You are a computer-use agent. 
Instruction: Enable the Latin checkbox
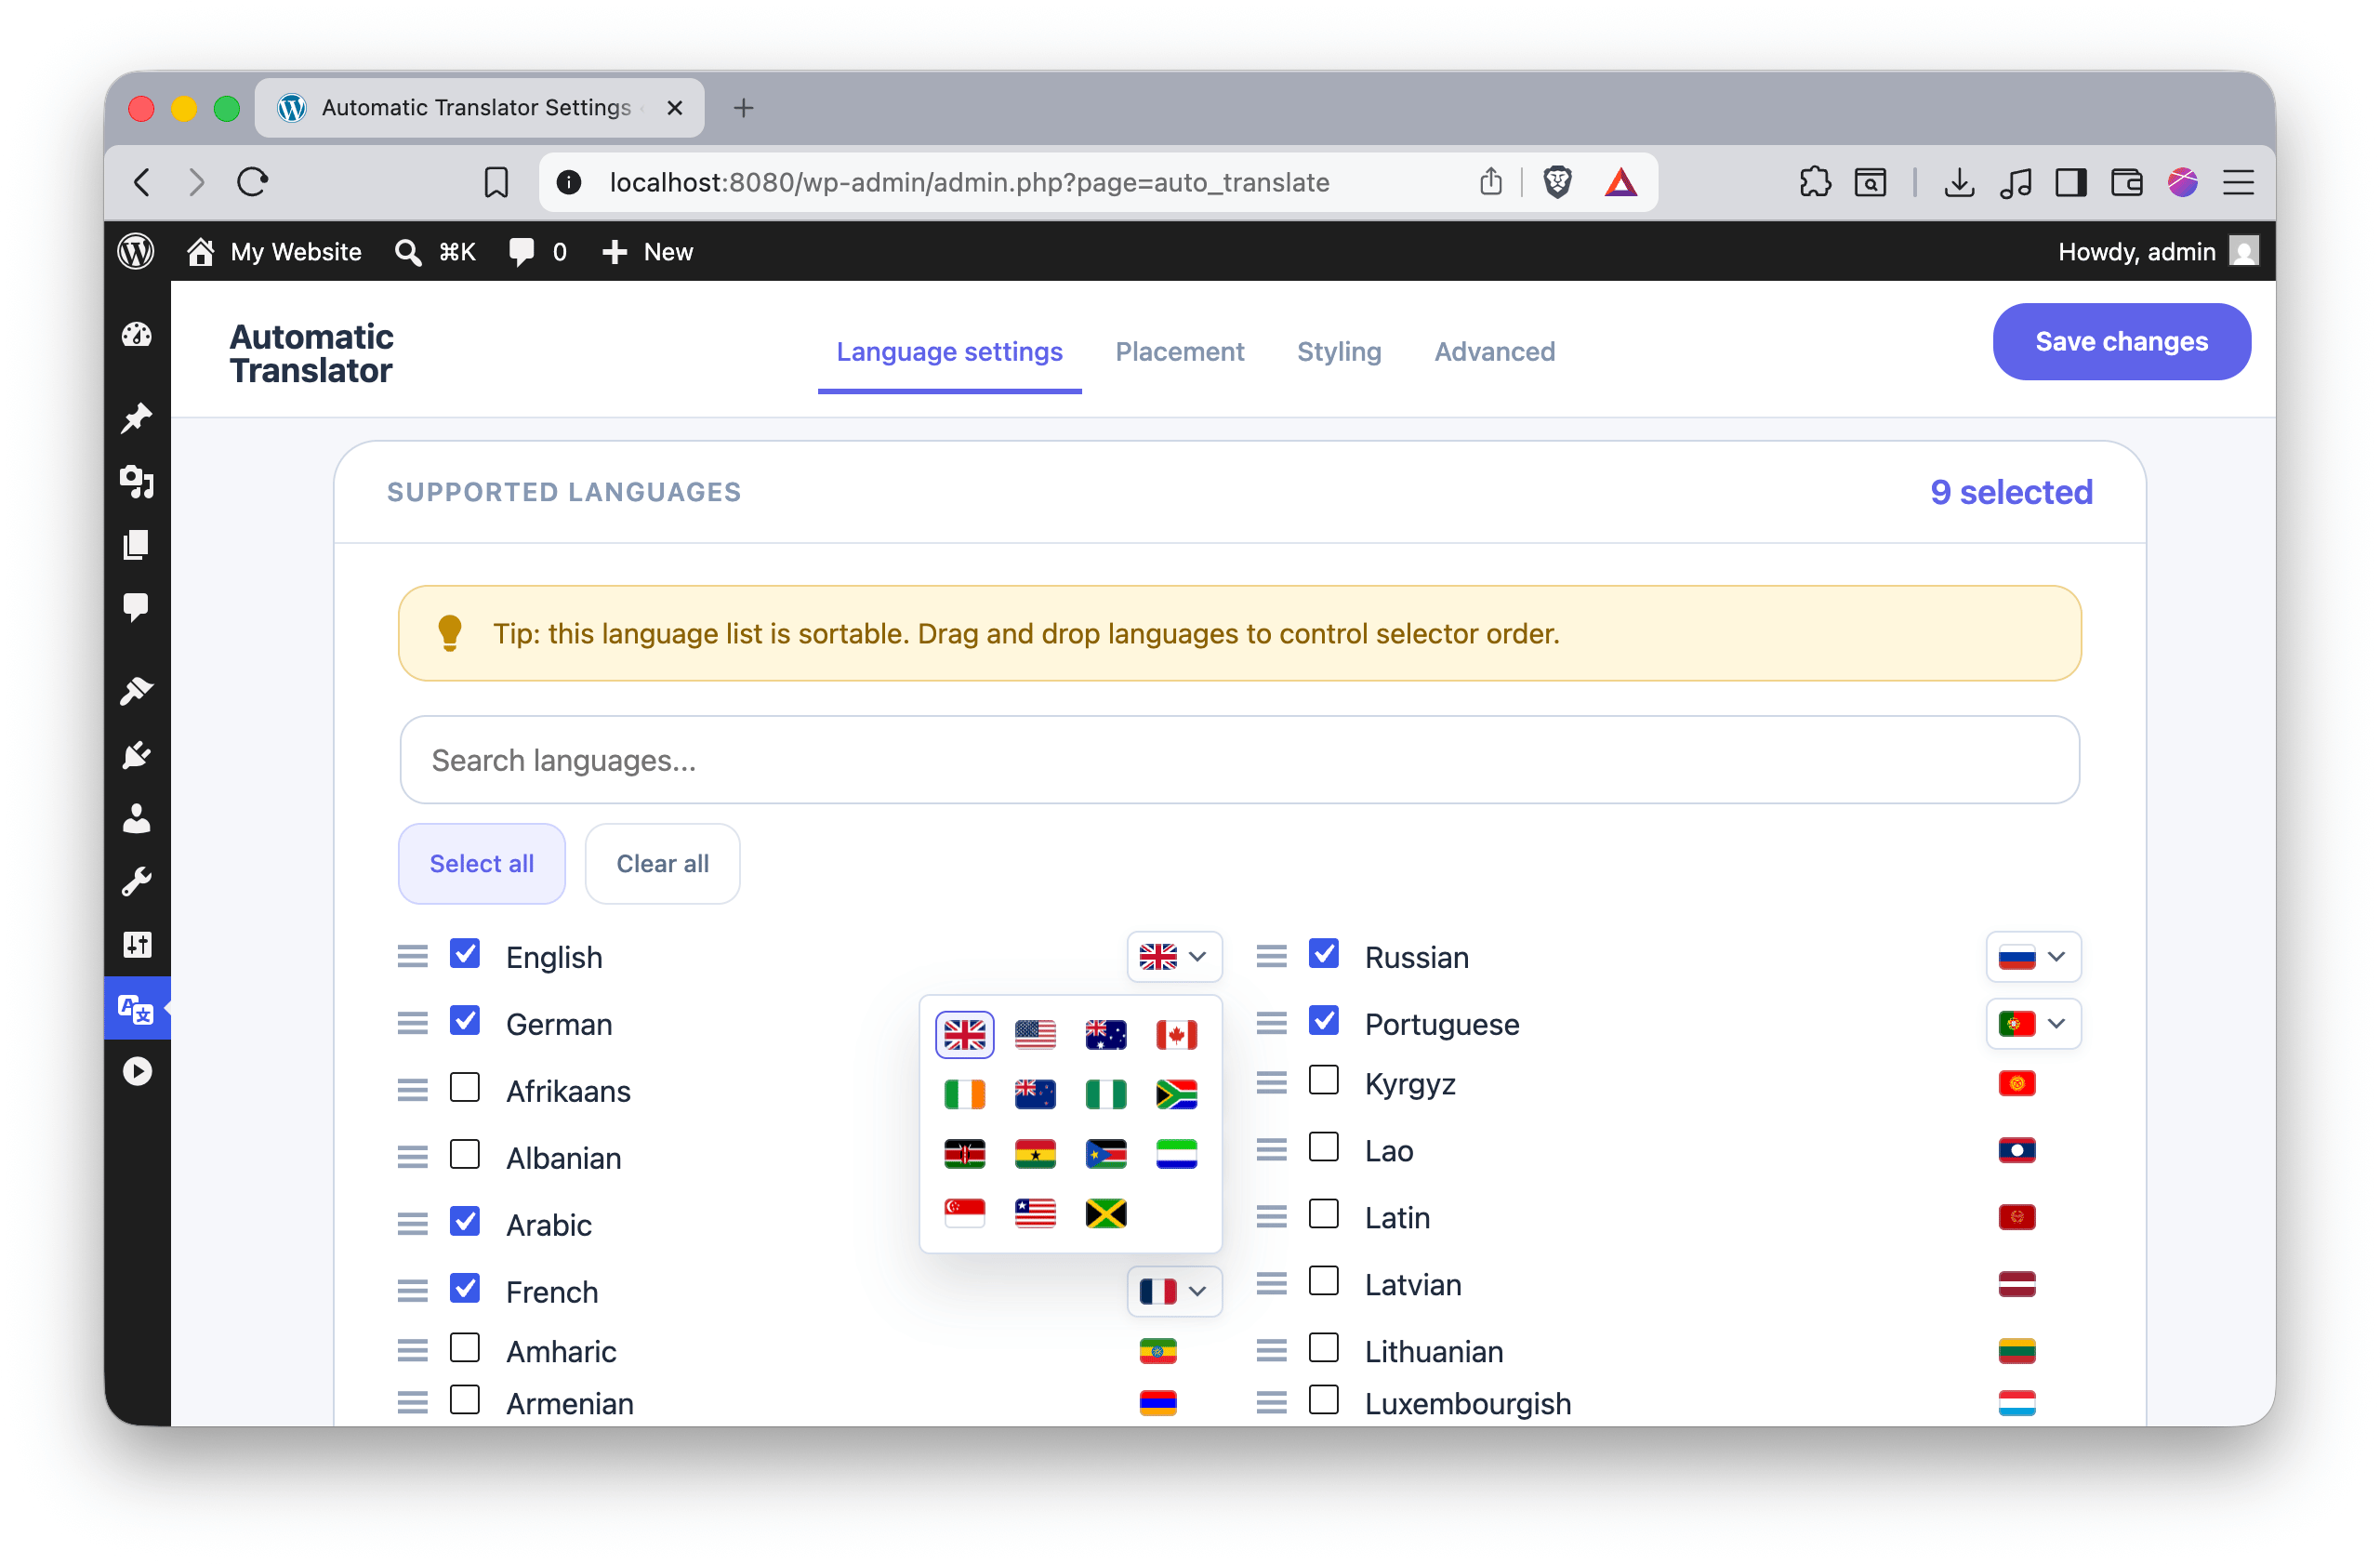pos(1324,1215)
